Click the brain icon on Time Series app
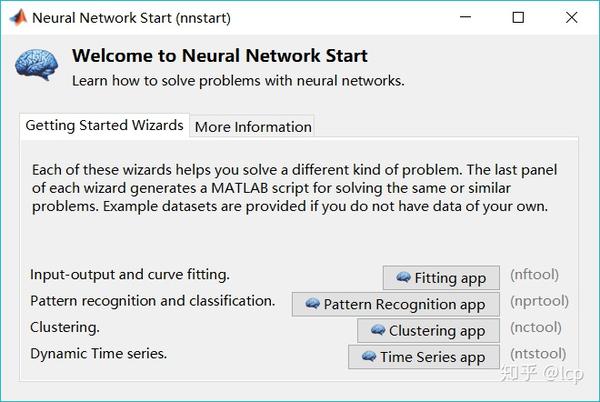This screenshot has width=600, height=402. [368, 356]
